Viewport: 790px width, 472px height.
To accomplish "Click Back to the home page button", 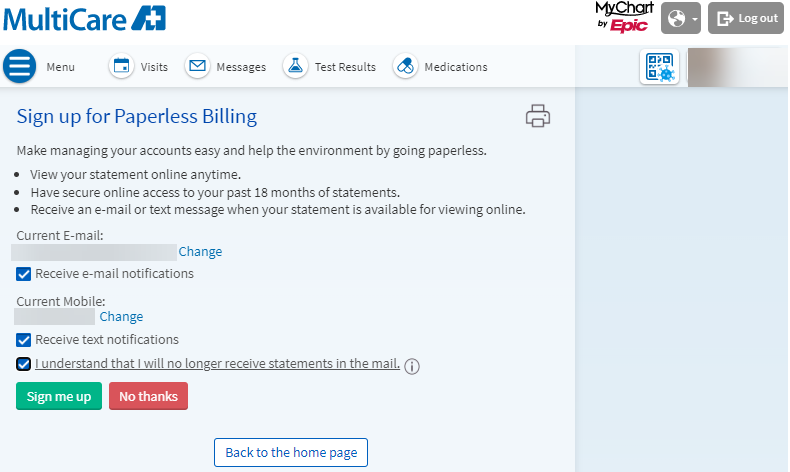I will point(291,452).
